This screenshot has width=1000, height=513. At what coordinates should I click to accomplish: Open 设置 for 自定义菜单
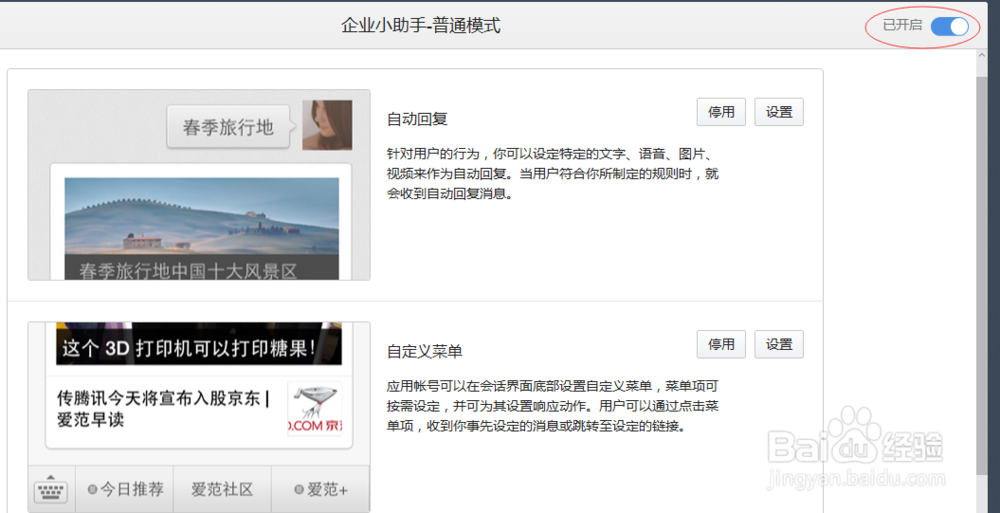[x=779, y=345]
